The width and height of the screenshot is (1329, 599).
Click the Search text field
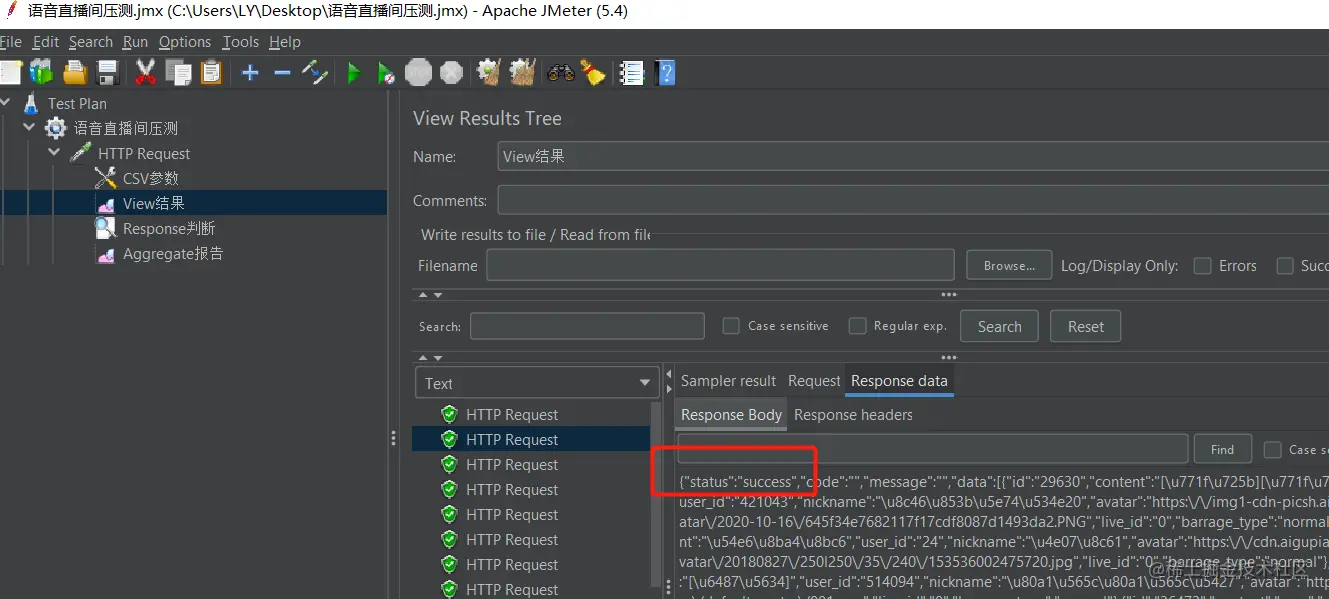pos(587,326)
